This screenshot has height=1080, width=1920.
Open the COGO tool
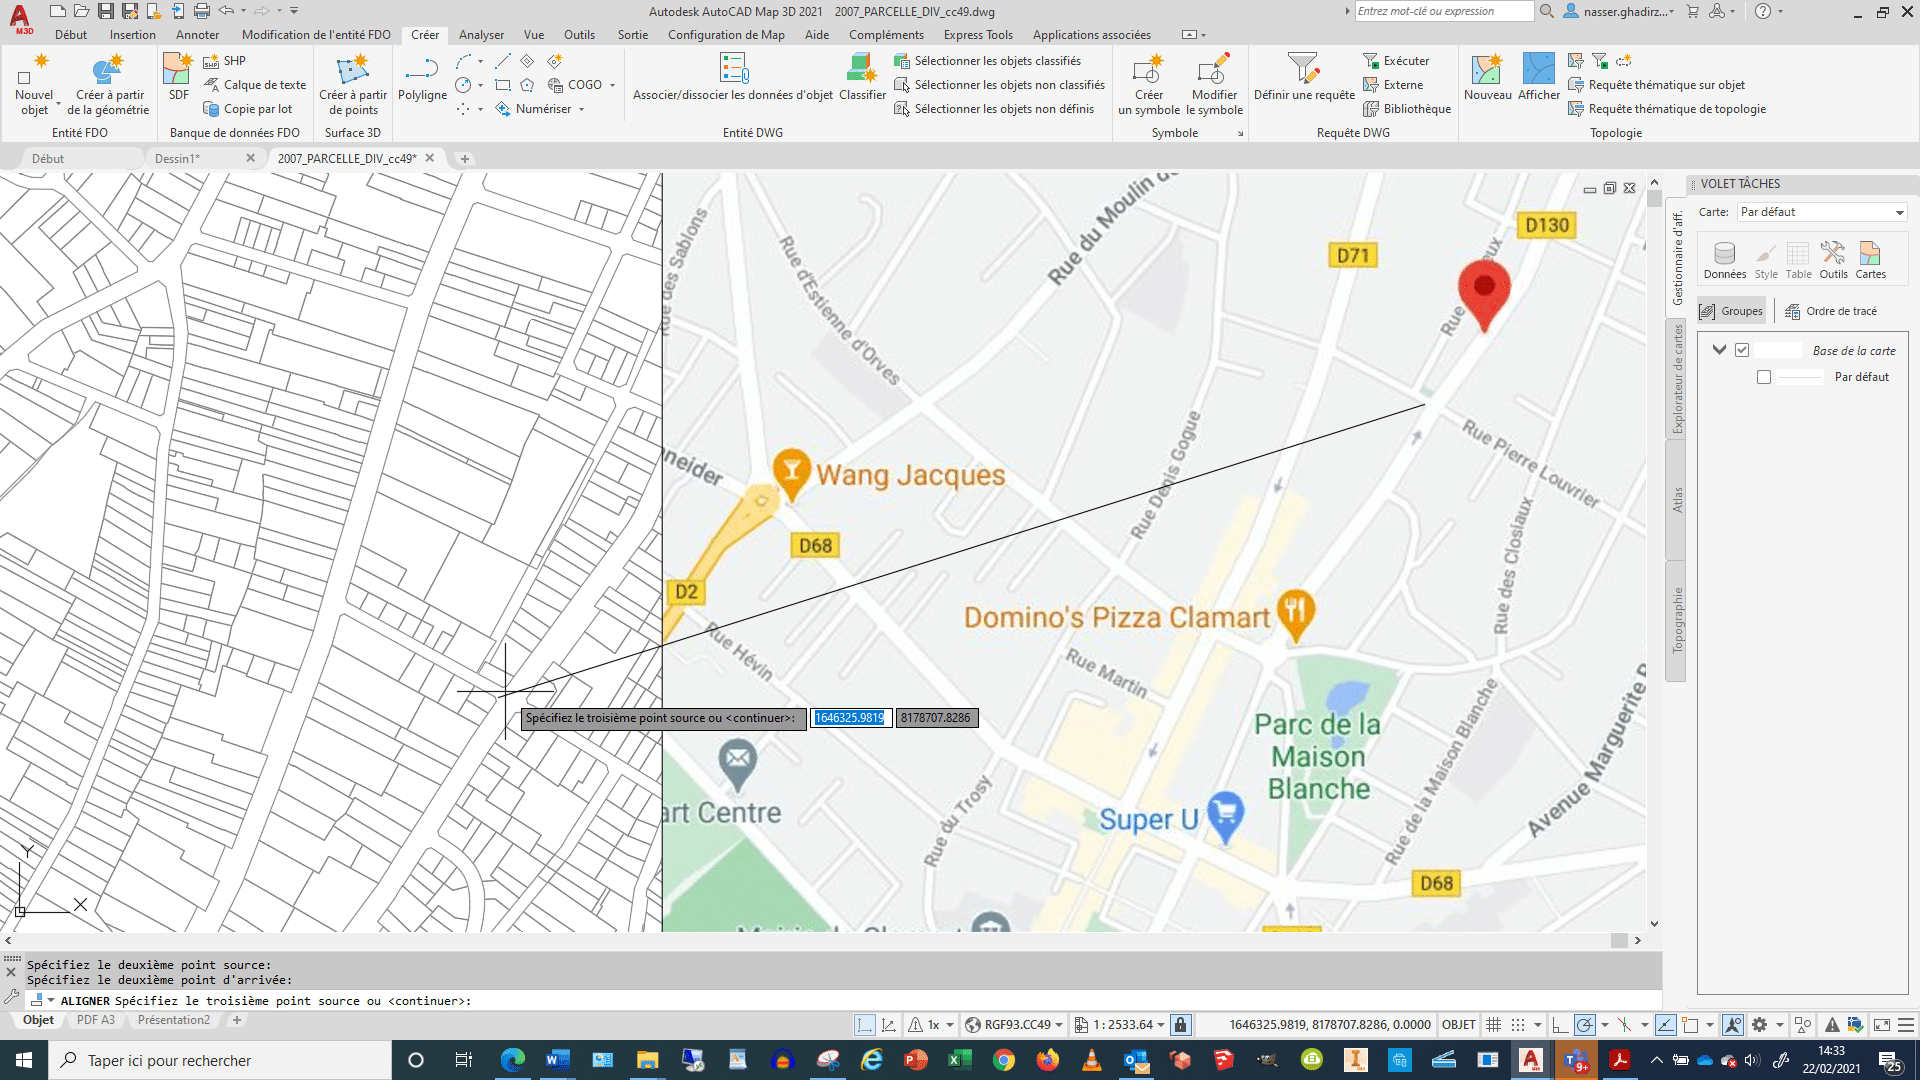pyautogui.click(x=578, y=85)
